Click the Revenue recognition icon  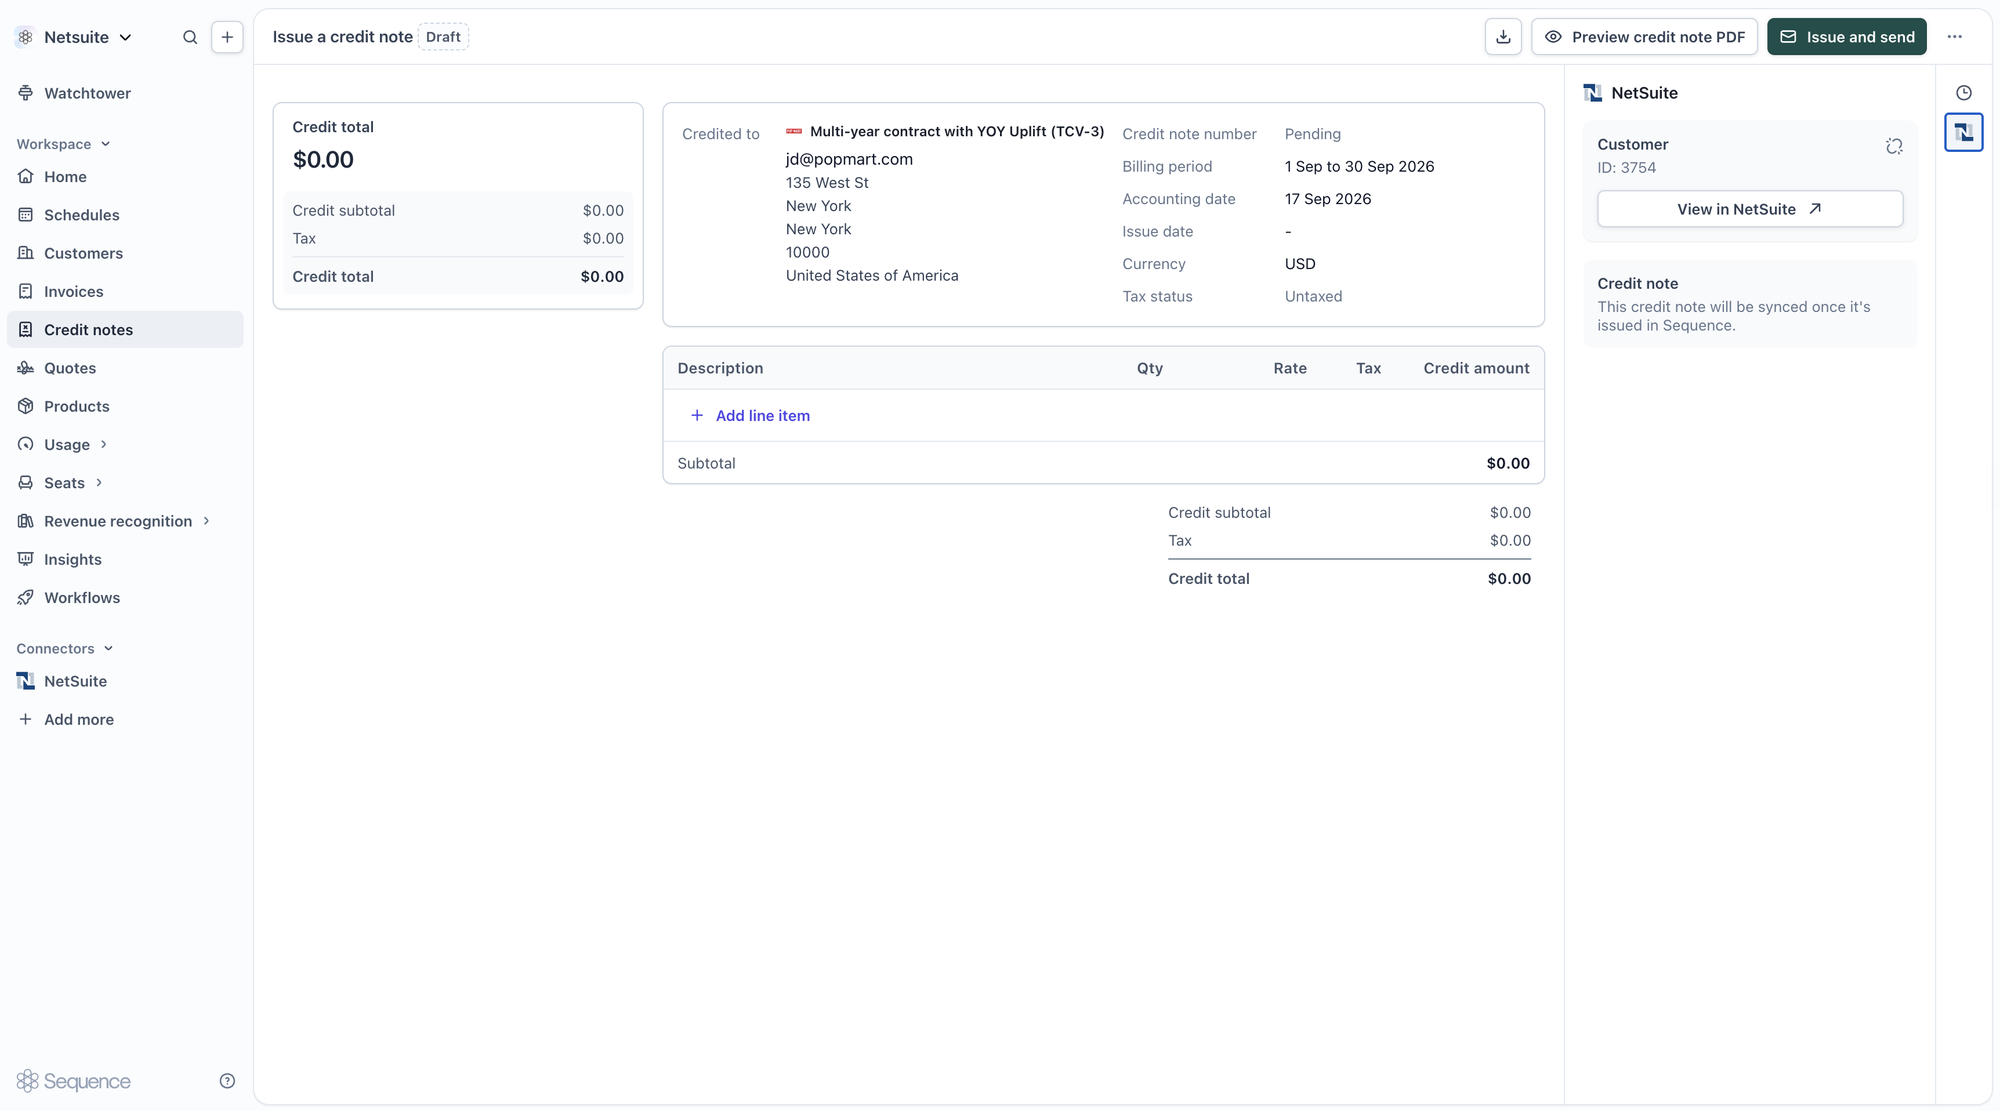pos(26,521)
